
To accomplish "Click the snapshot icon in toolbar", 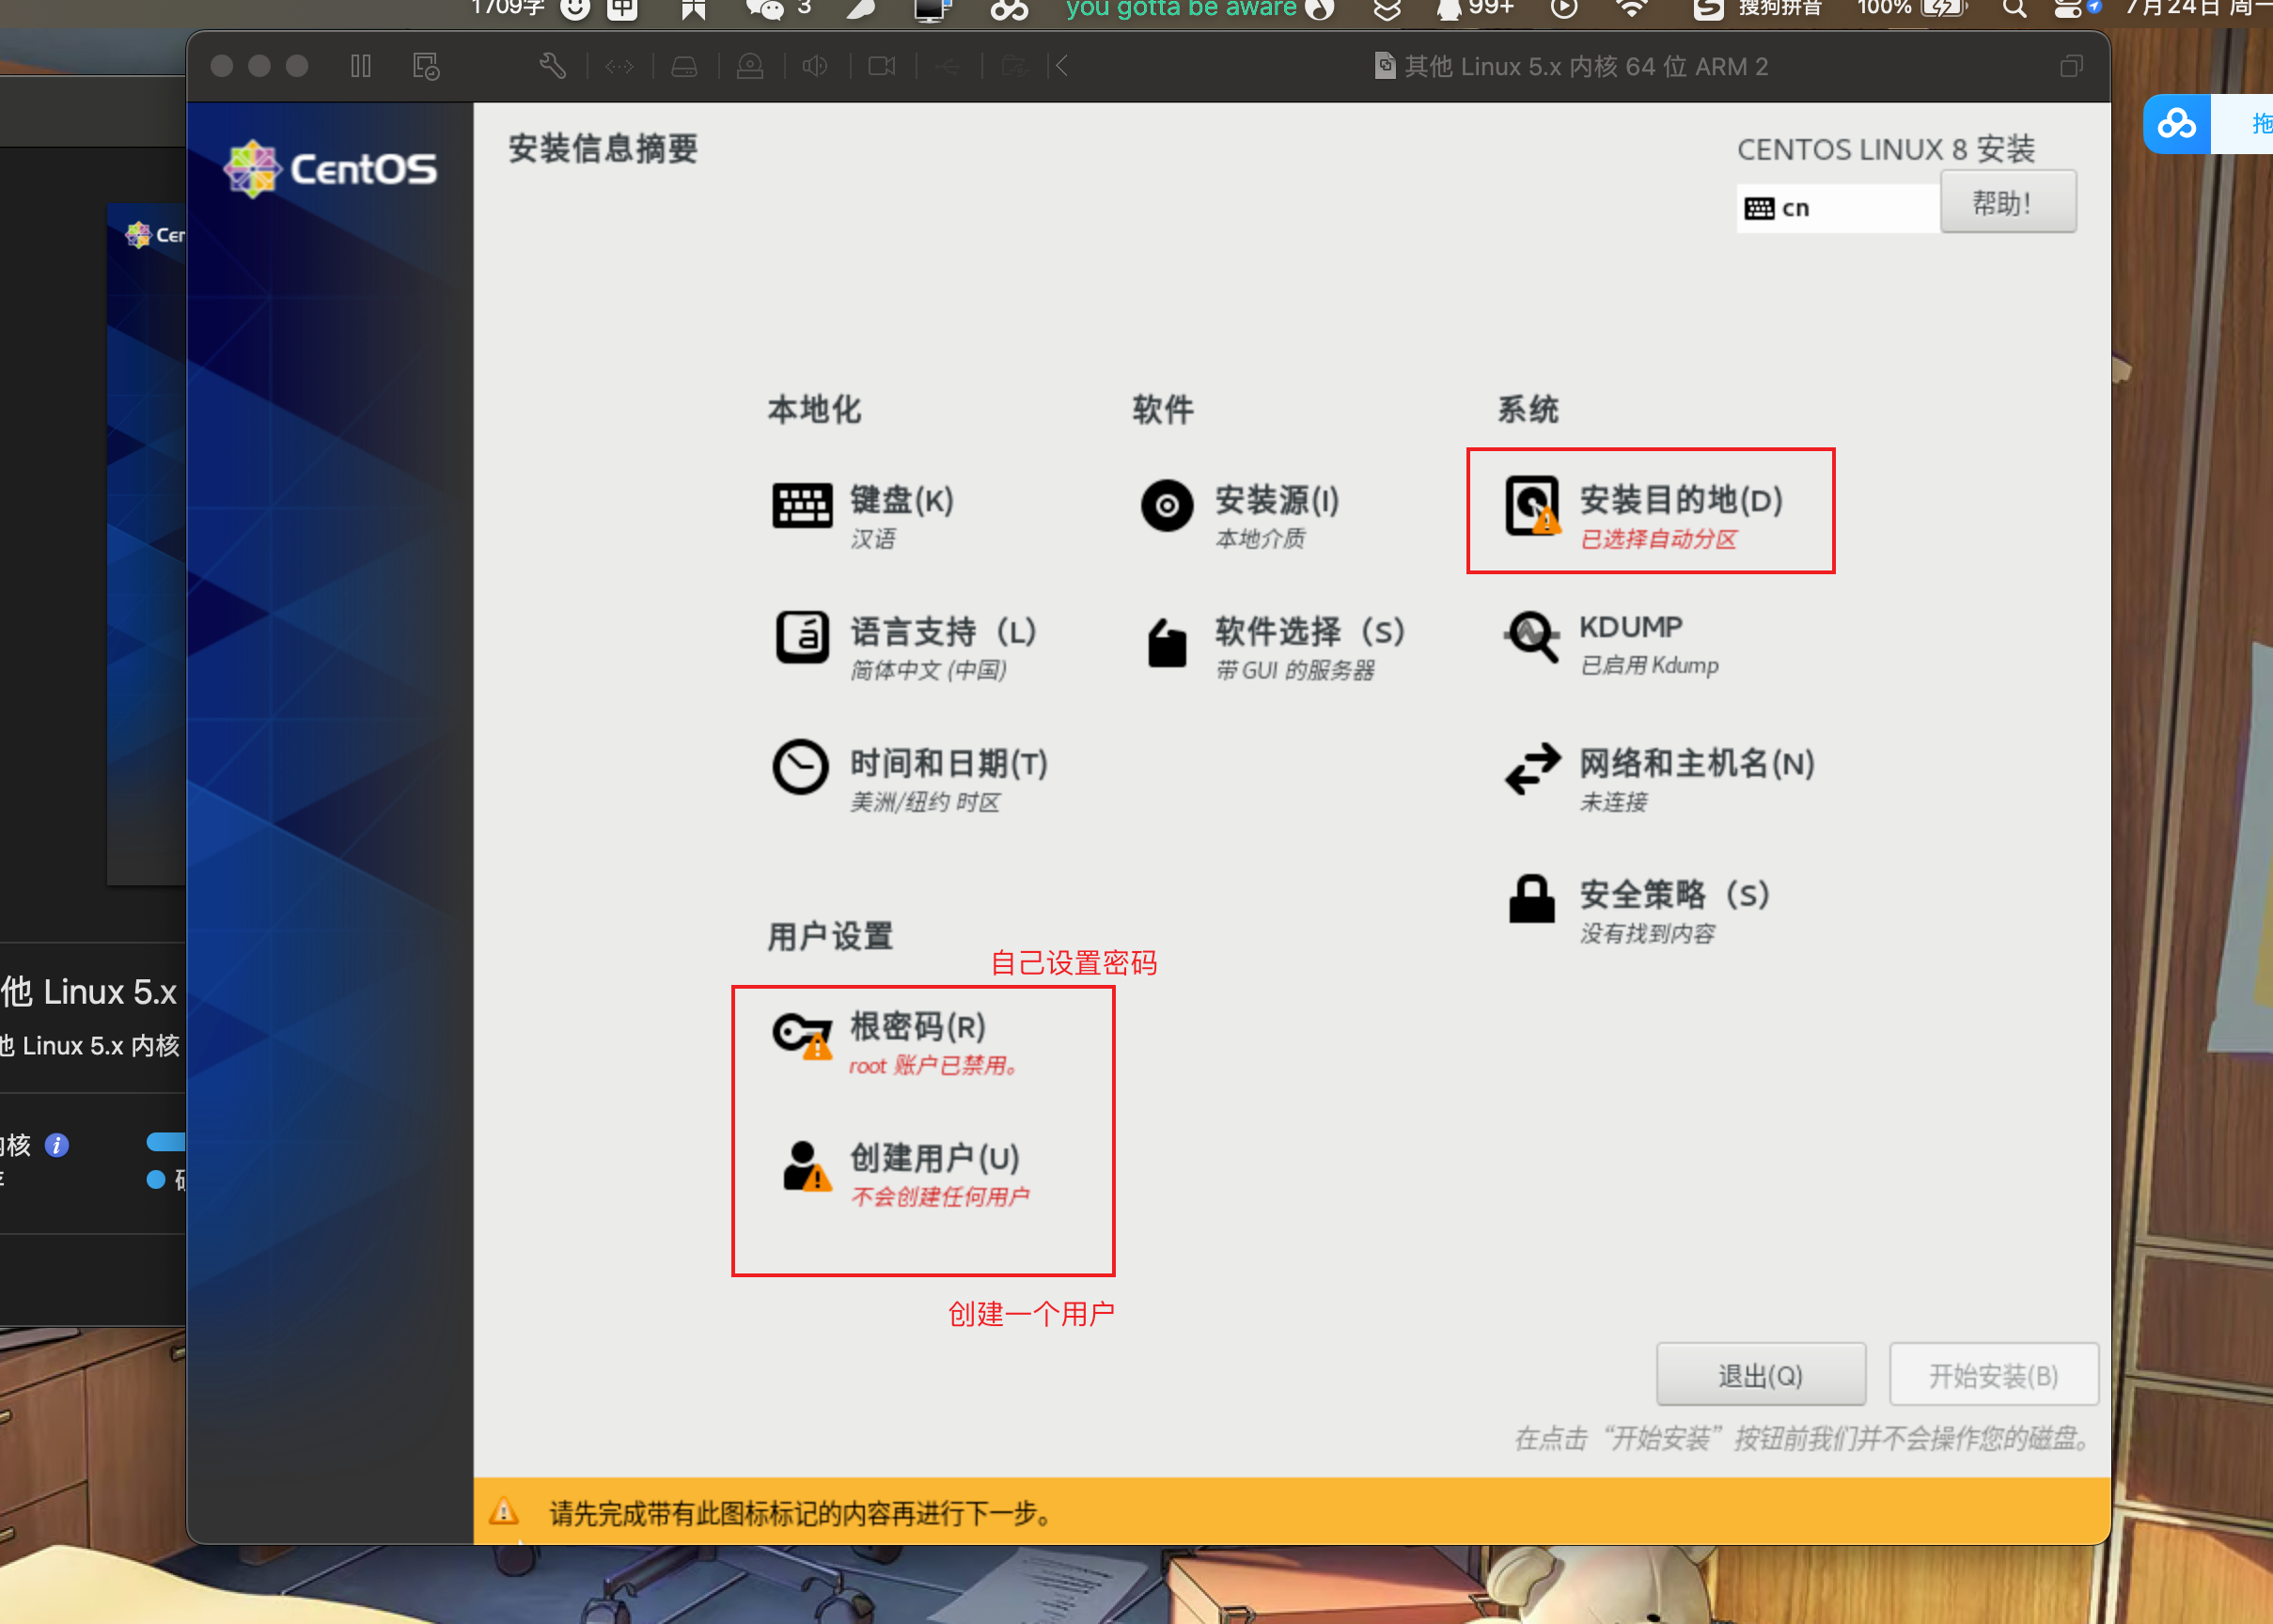I will 426,67.
